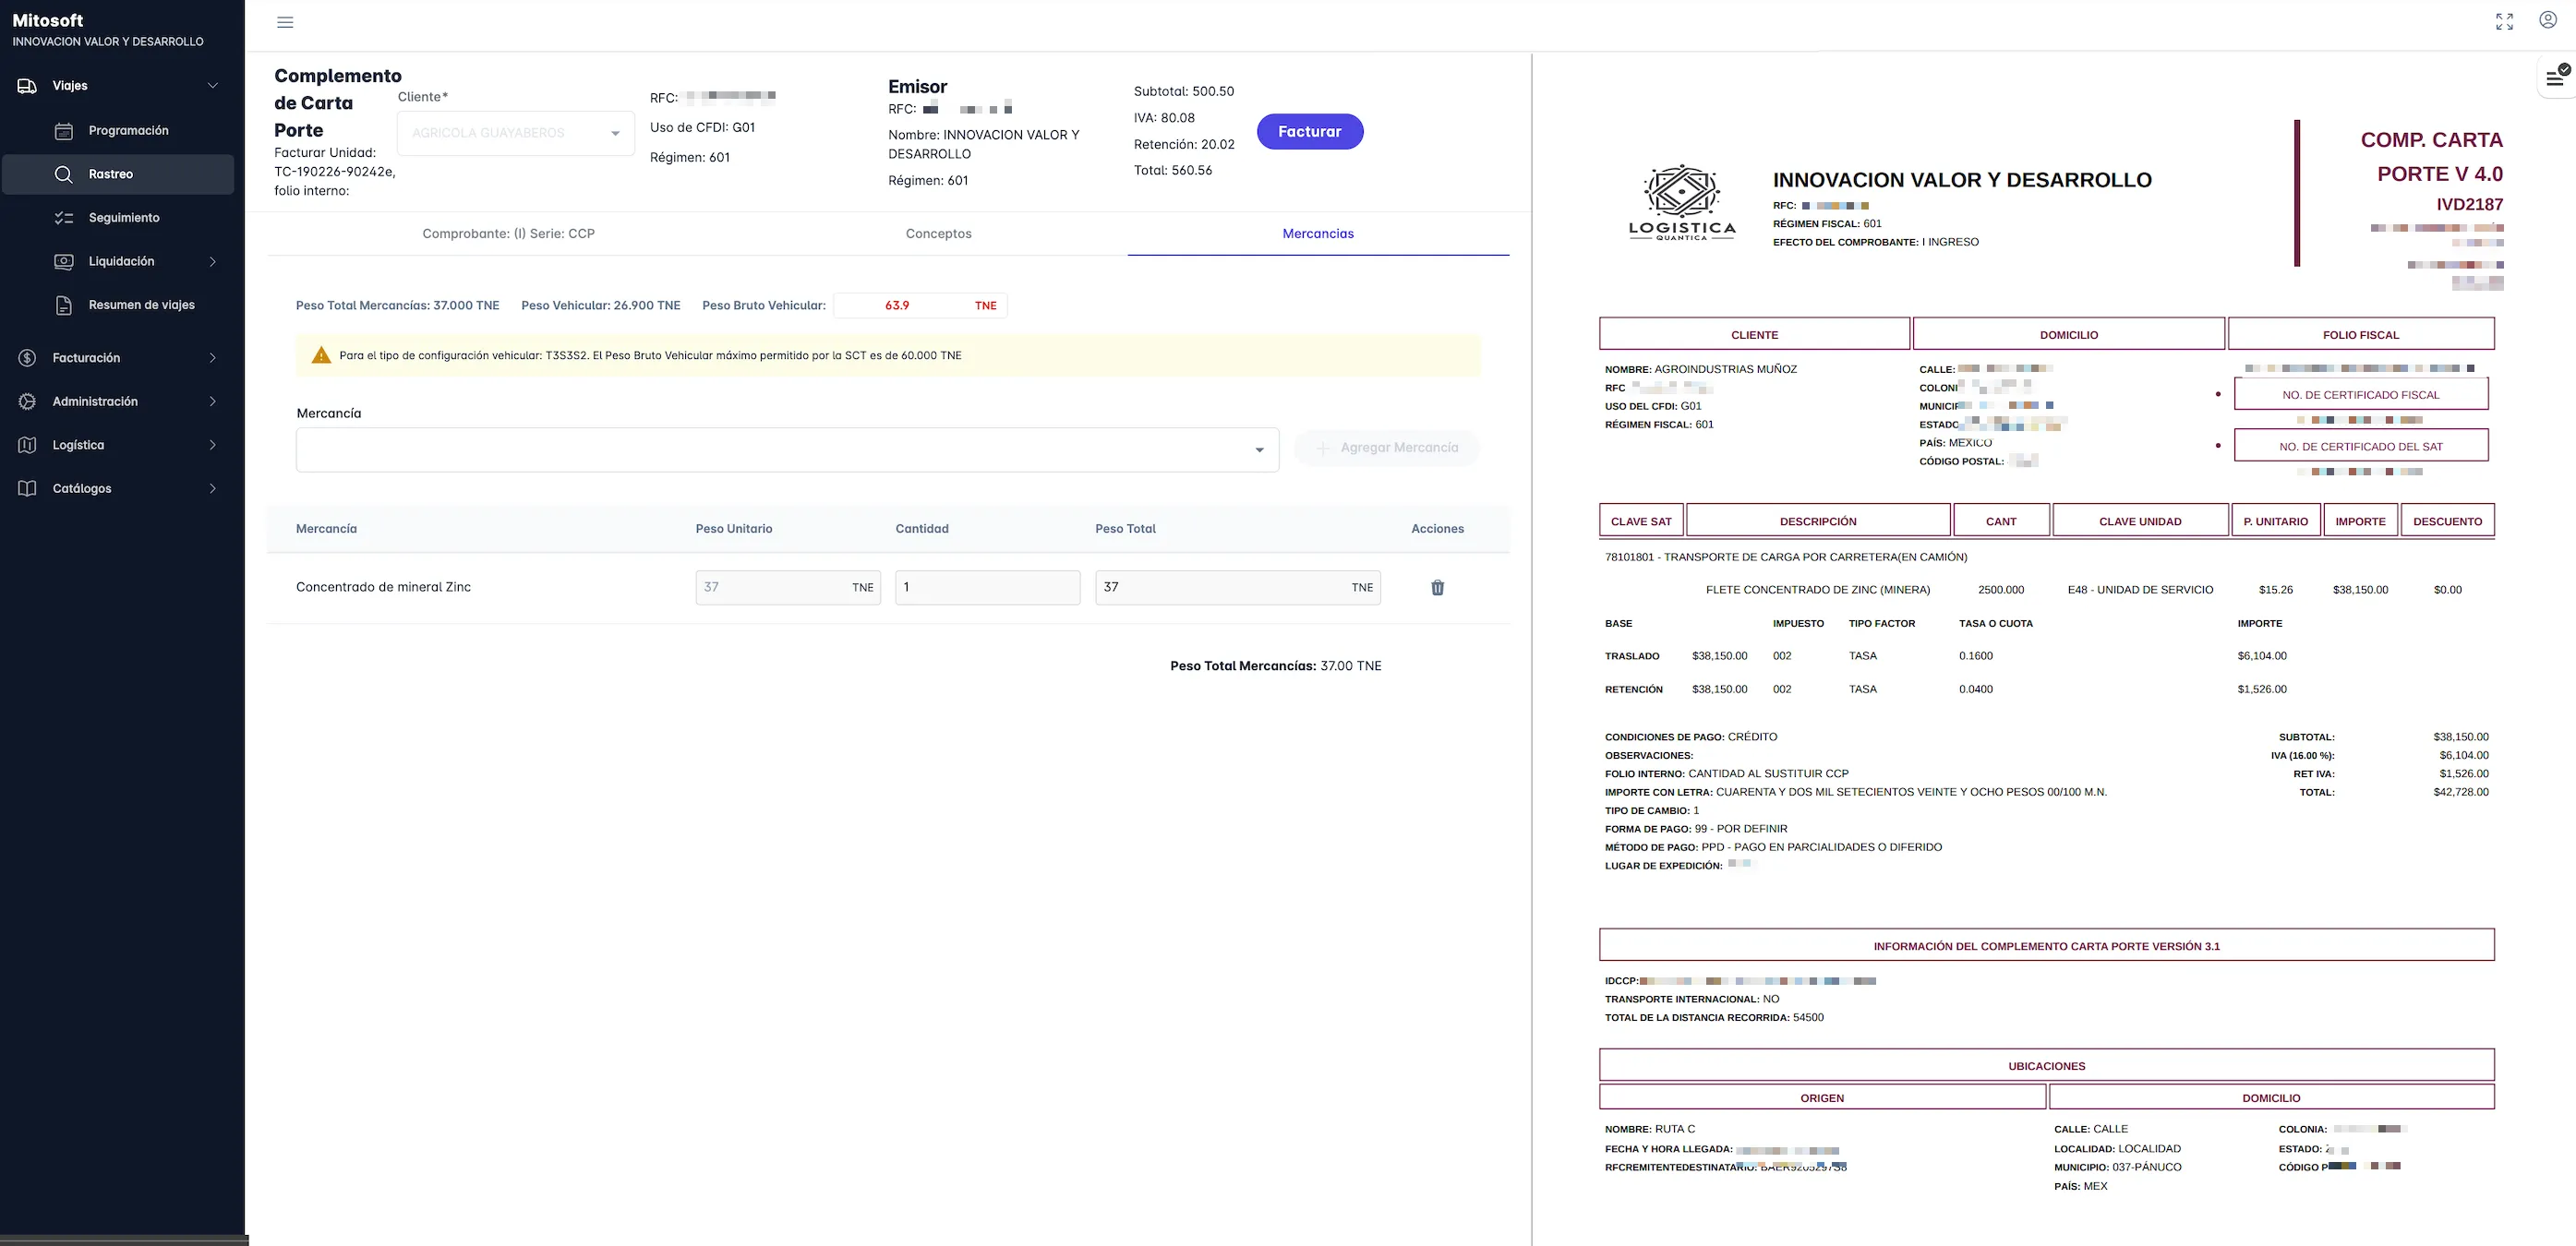The width and height of the screenshot is (2576, 1246).
Task: Click the Viajes truck icon
Action: point(28,86)
